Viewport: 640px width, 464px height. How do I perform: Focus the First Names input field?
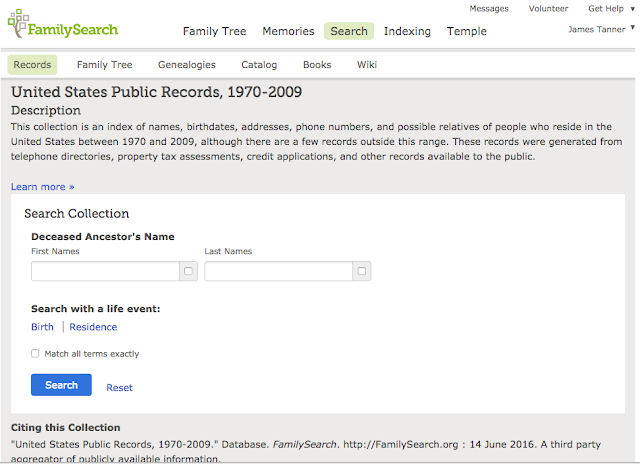point(105,271)
